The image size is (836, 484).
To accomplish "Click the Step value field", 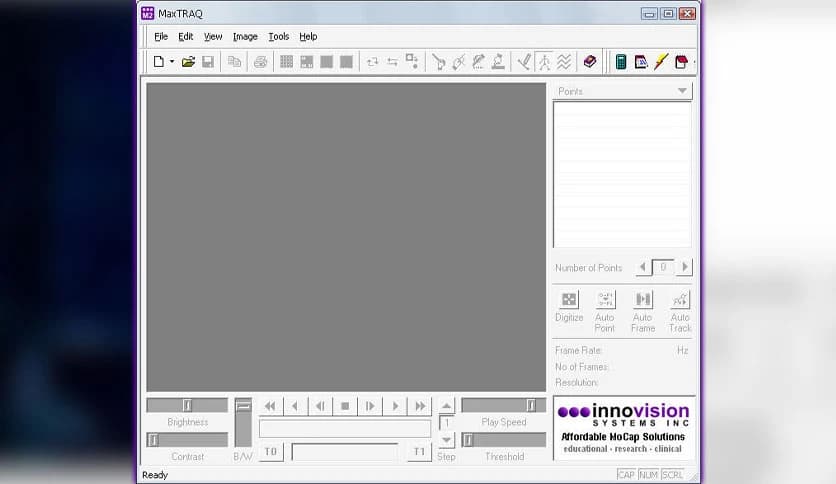I will click(447, 423).
